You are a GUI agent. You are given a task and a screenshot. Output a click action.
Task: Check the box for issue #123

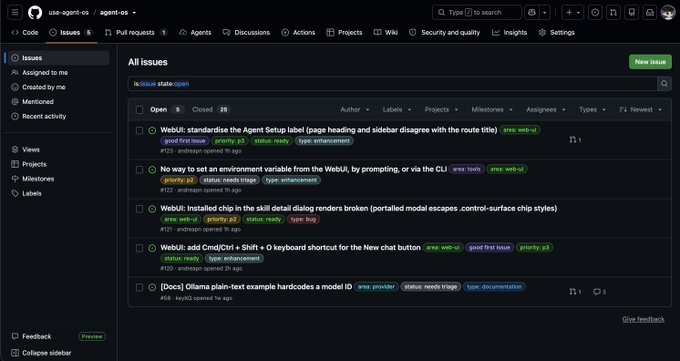coord(139,130)
